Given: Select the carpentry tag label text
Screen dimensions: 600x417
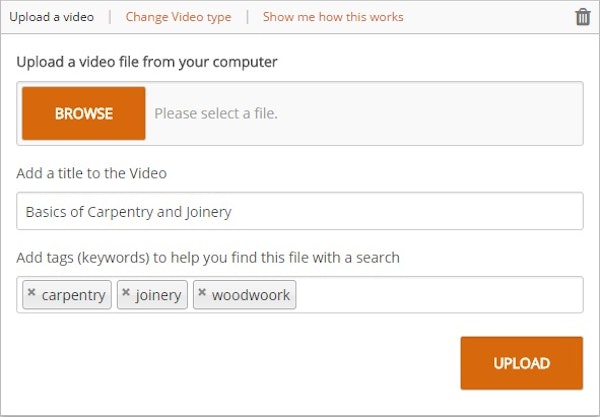Looking at the screenshot, I should pos(73,295).
